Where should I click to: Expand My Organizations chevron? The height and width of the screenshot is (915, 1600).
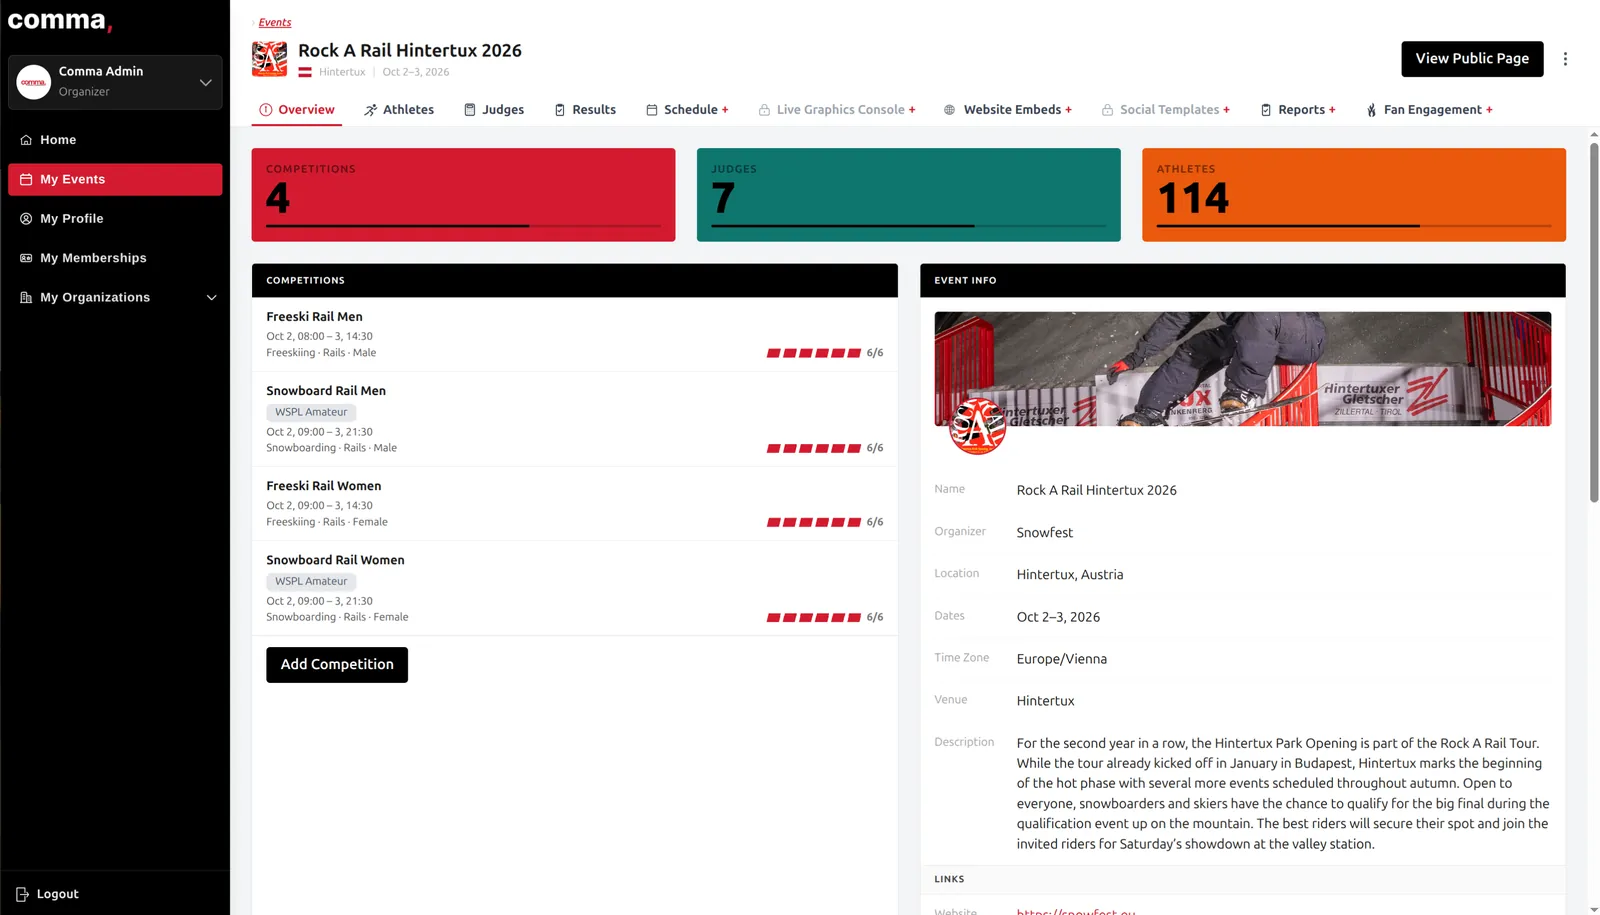pos(211,297)
